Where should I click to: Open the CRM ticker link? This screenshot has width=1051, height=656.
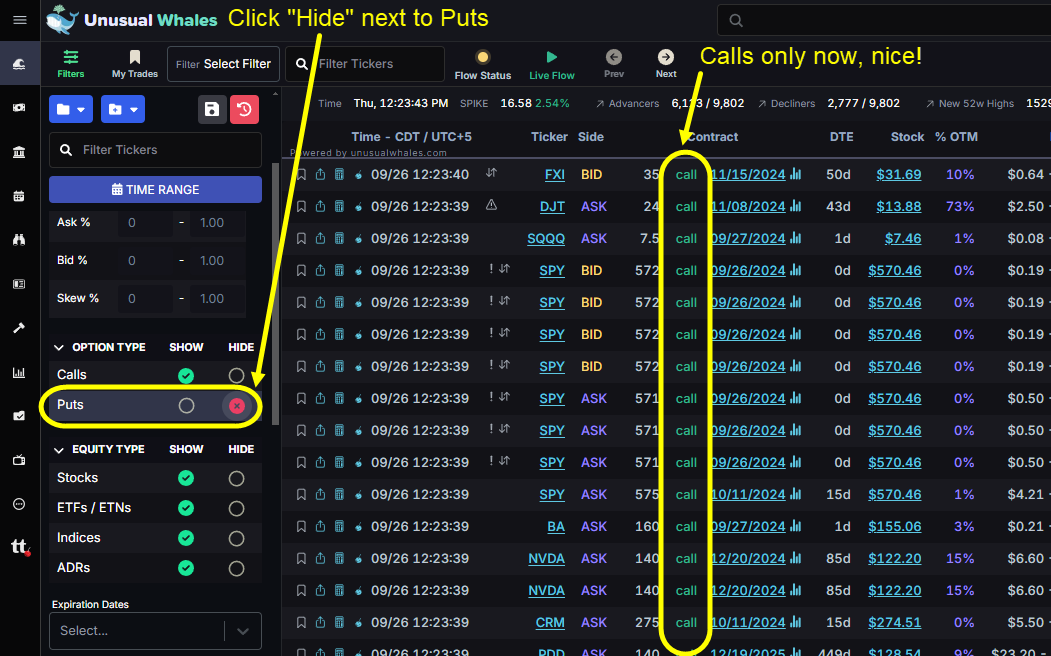coord(550,622)
